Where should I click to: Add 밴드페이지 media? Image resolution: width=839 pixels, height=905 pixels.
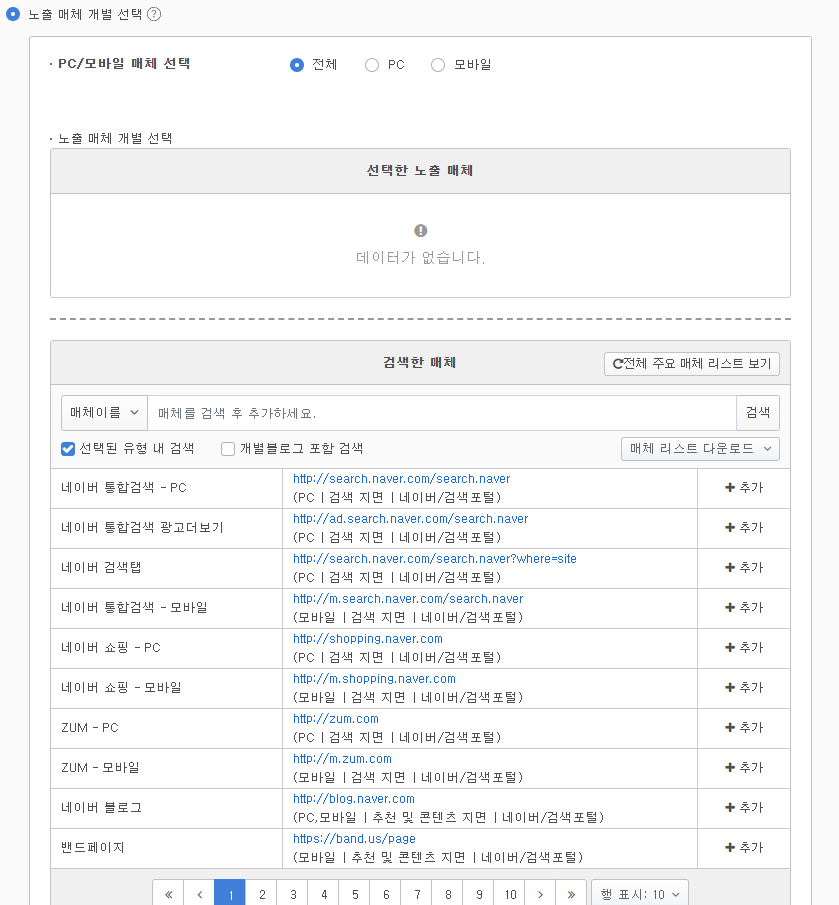(744, 847)
